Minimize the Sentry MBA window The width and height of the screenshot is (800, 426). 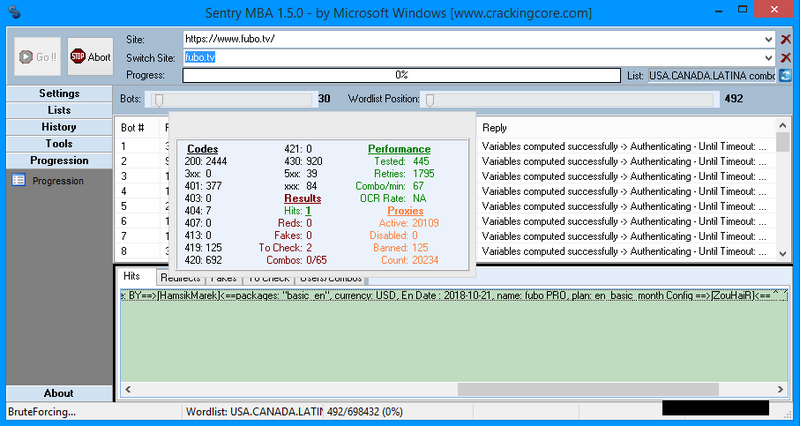tap(719, 9)
